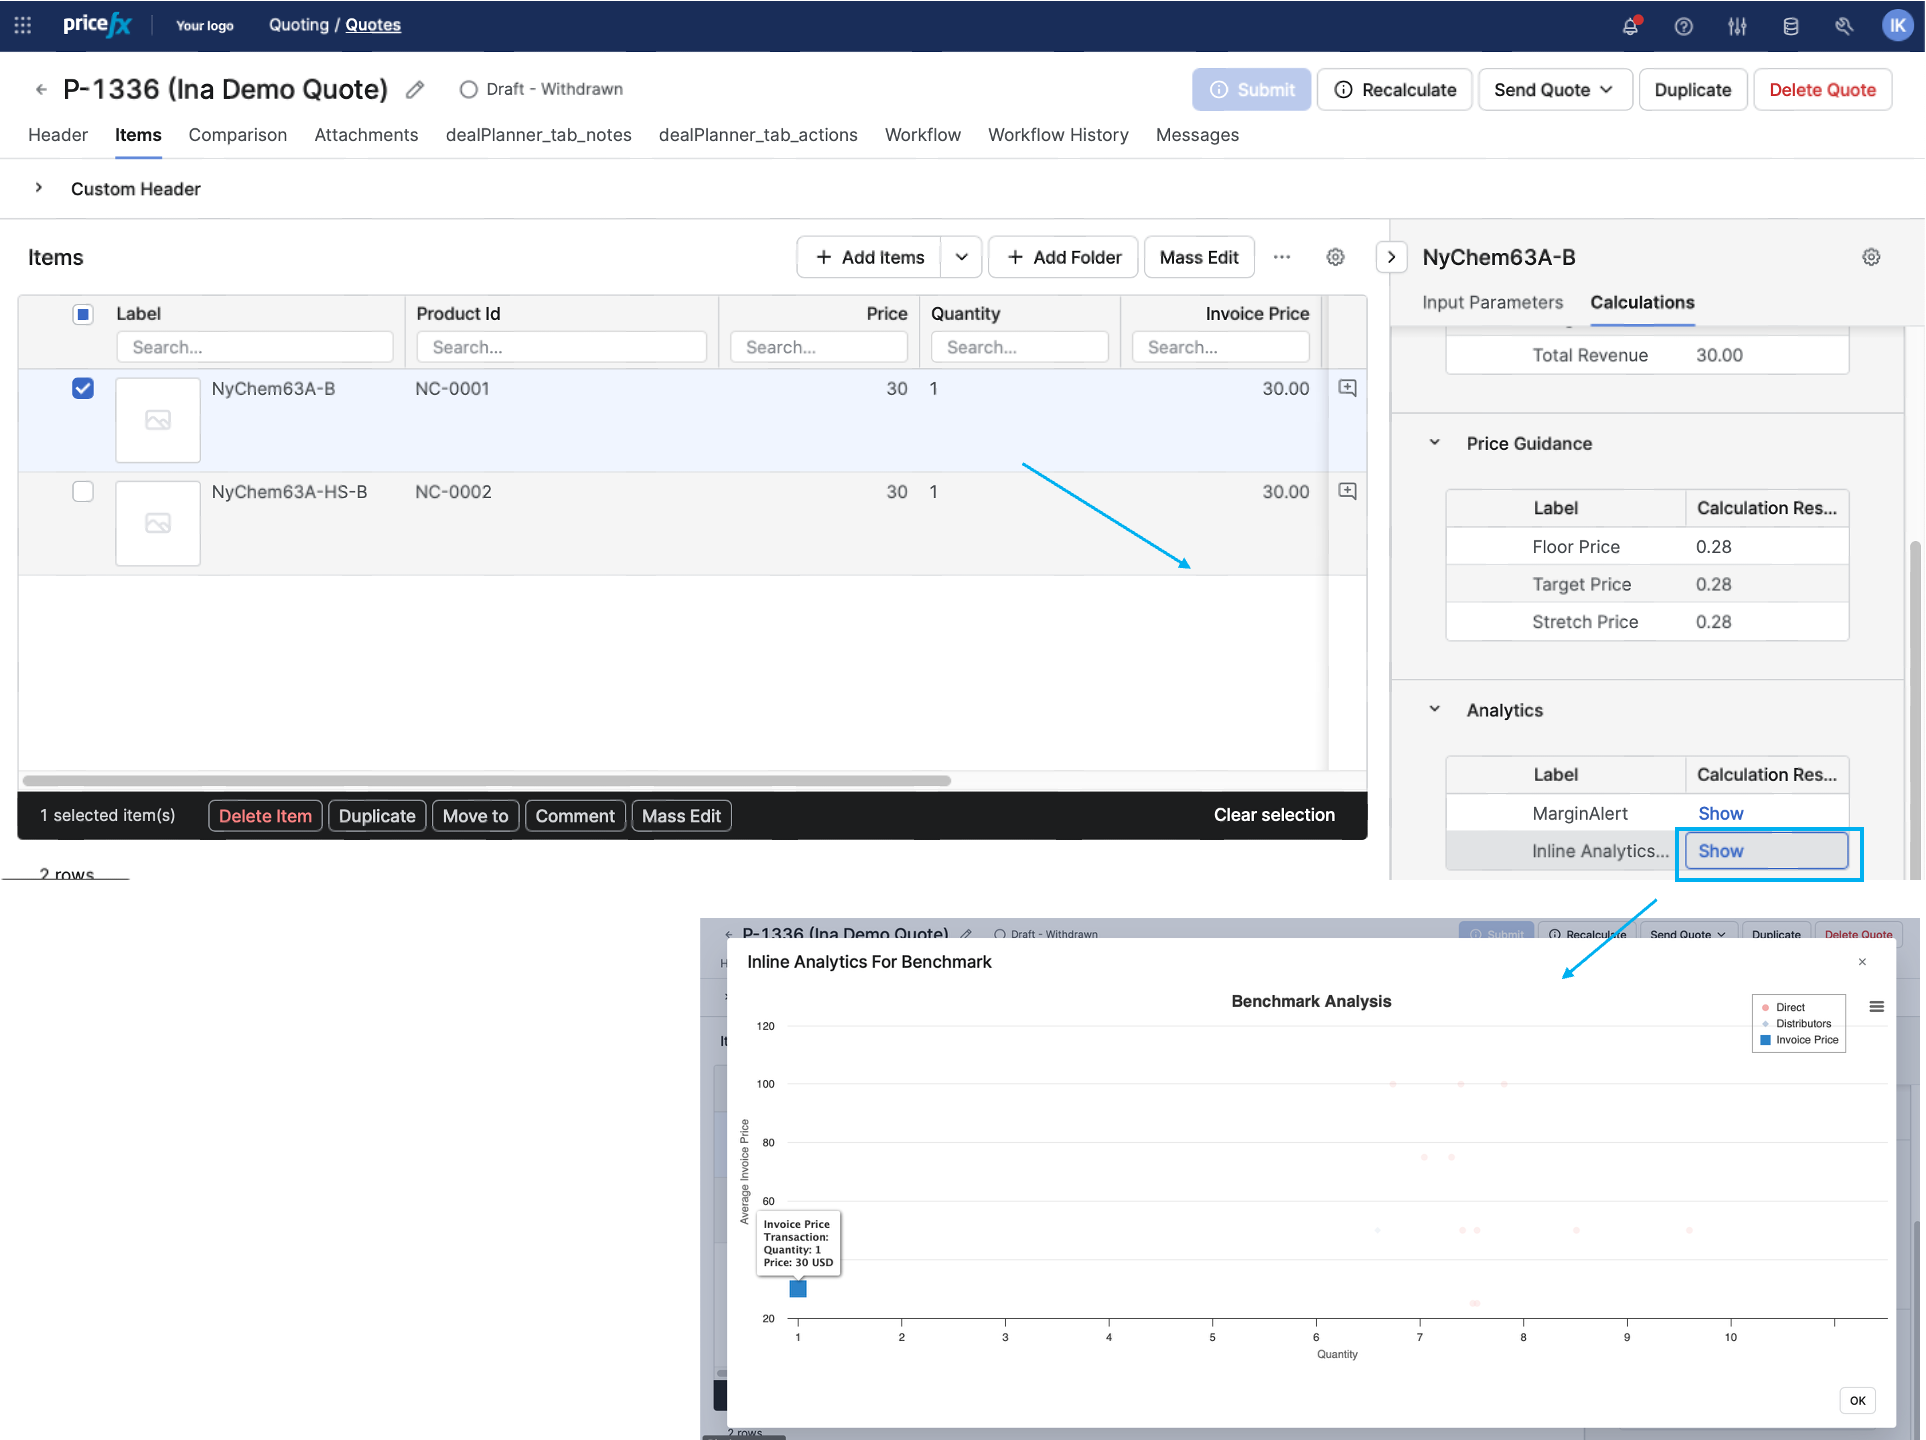
Task: Click the back arrow beside quote title
Action: click(41, 90)
